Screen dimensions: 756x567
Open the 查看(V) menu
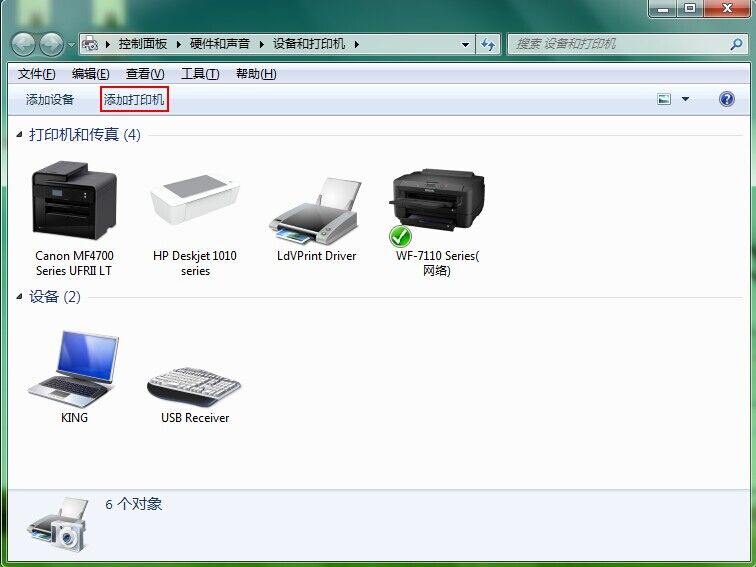tap(145, 74)
